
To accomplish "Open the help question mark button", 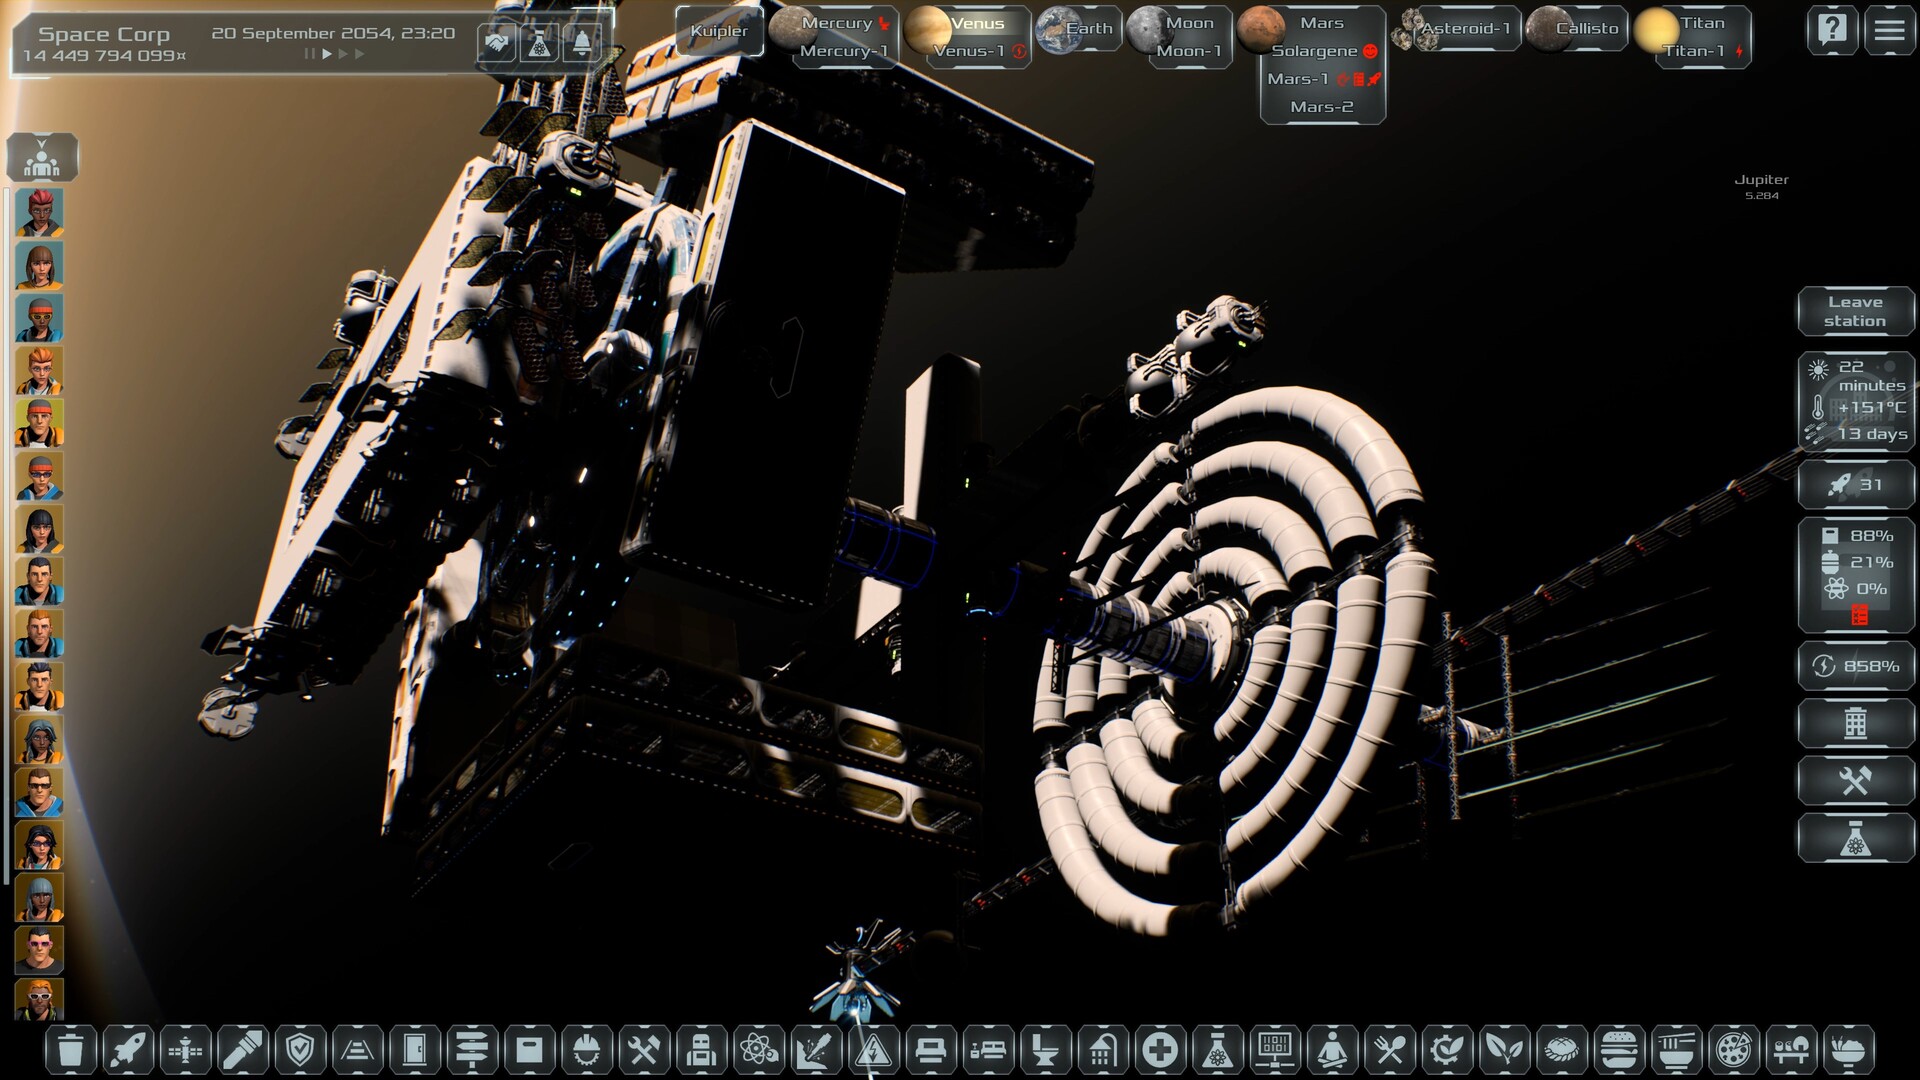I will (x=1831, y=29).
